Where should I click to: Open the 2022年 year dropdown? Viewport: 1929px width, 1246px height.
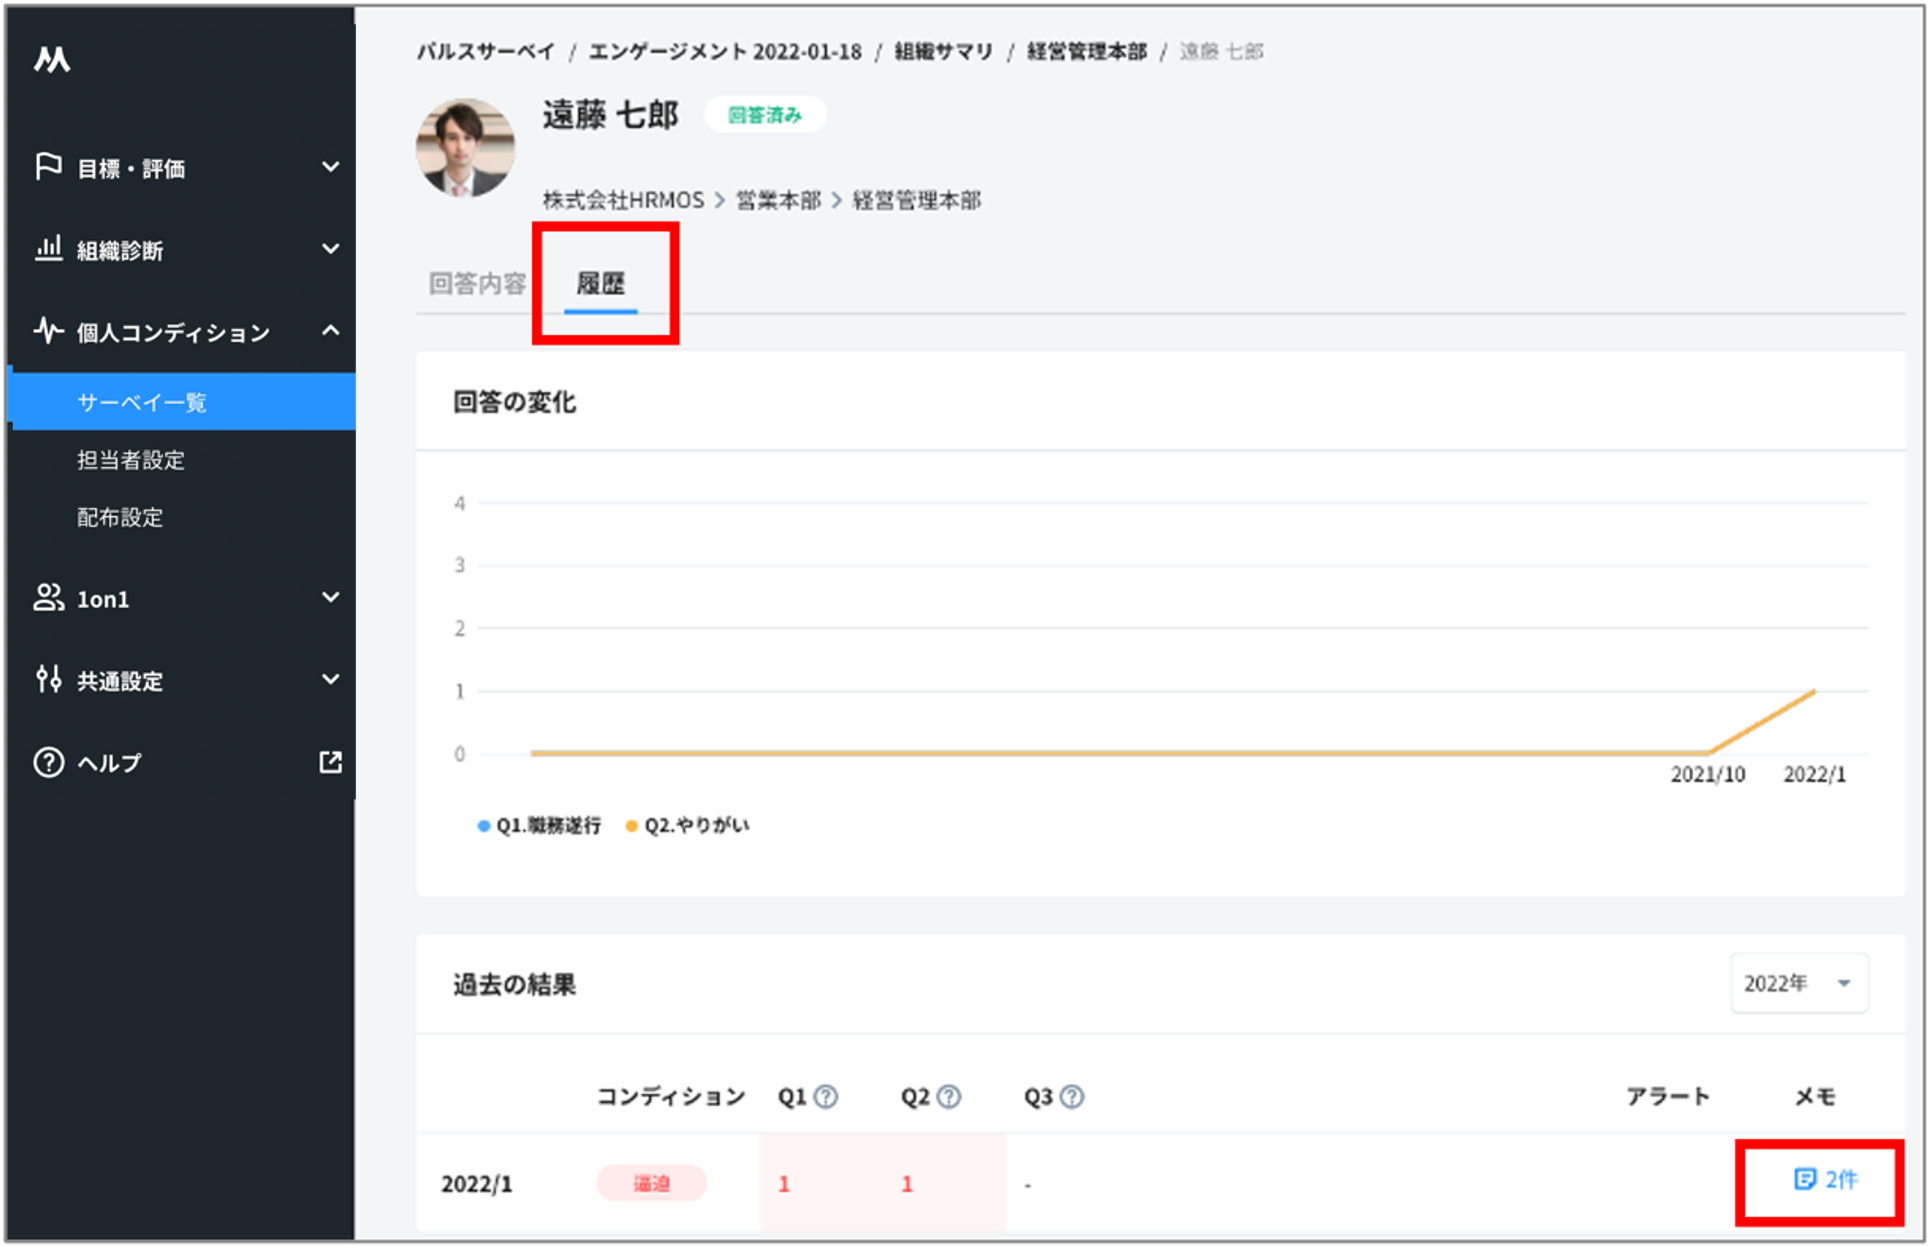point(1798,983)
